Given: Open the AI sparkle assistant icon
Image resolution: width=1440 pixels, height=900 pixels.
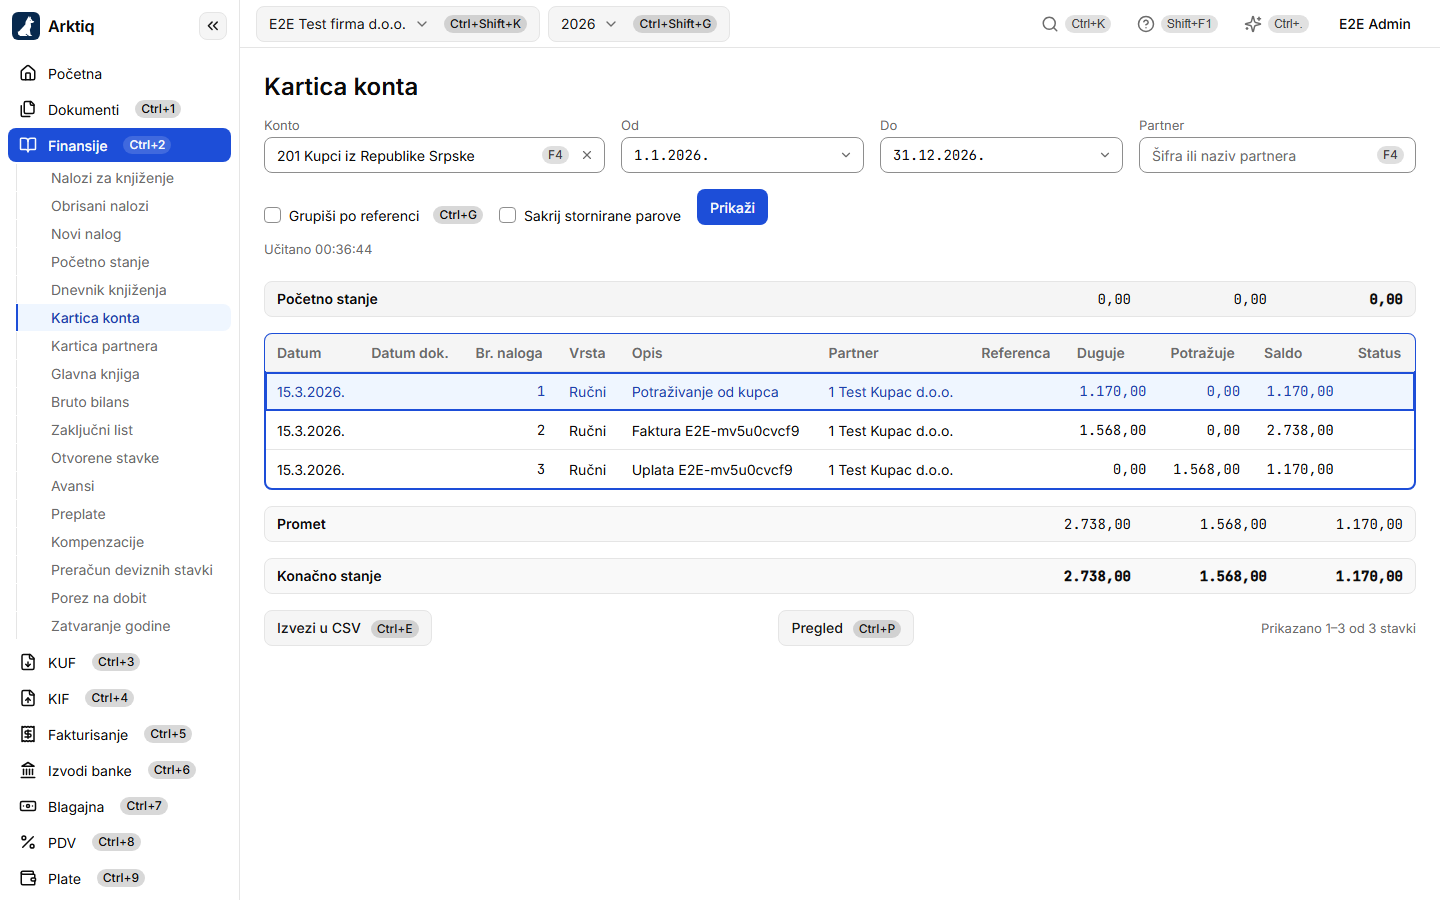Looking at the screenshot, I should 1253,24.
